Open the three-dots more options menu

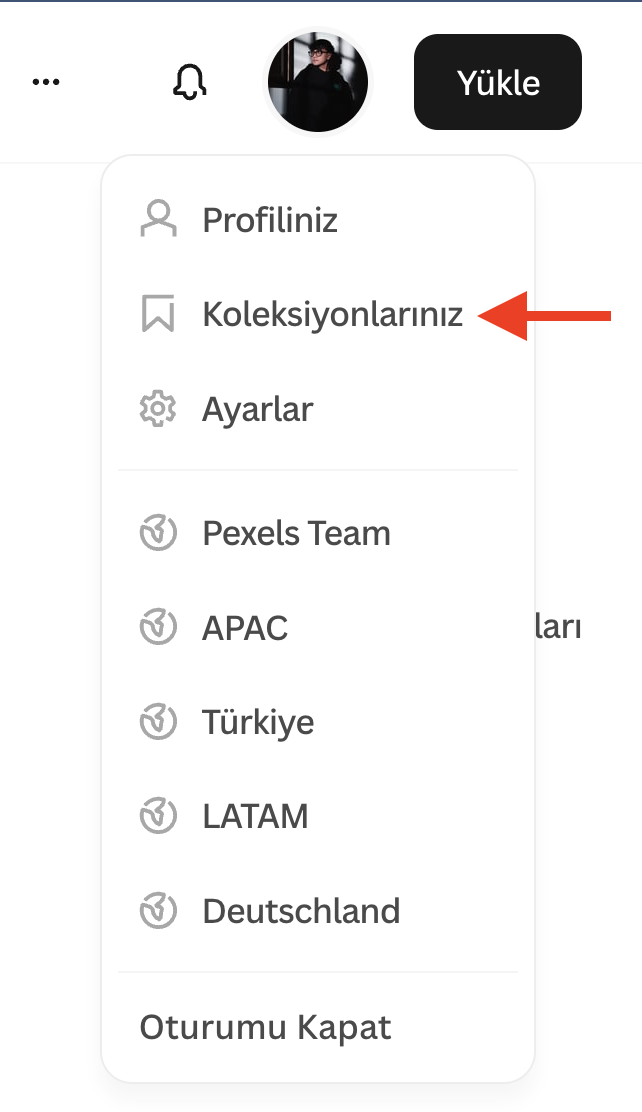[46, 82]
